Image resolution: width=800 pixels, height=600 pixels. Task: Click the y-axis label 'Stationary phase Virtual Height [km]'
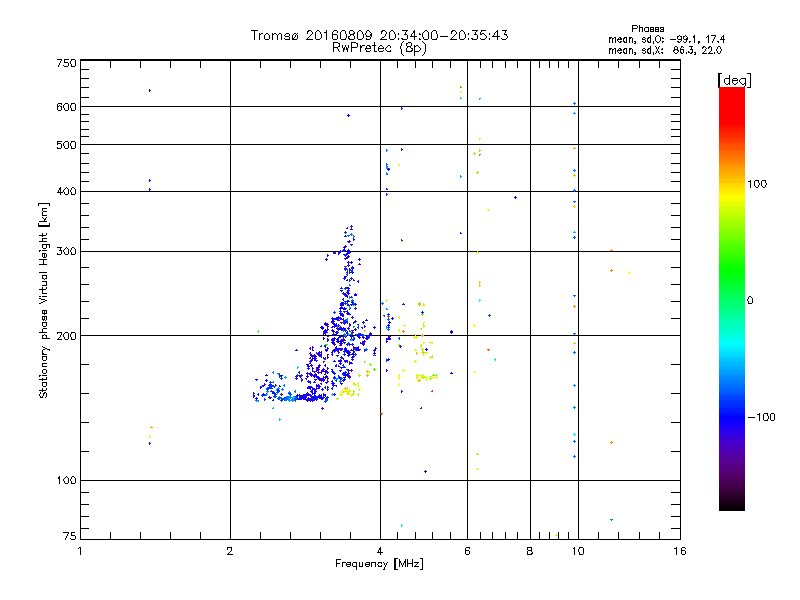click(44, 300)
